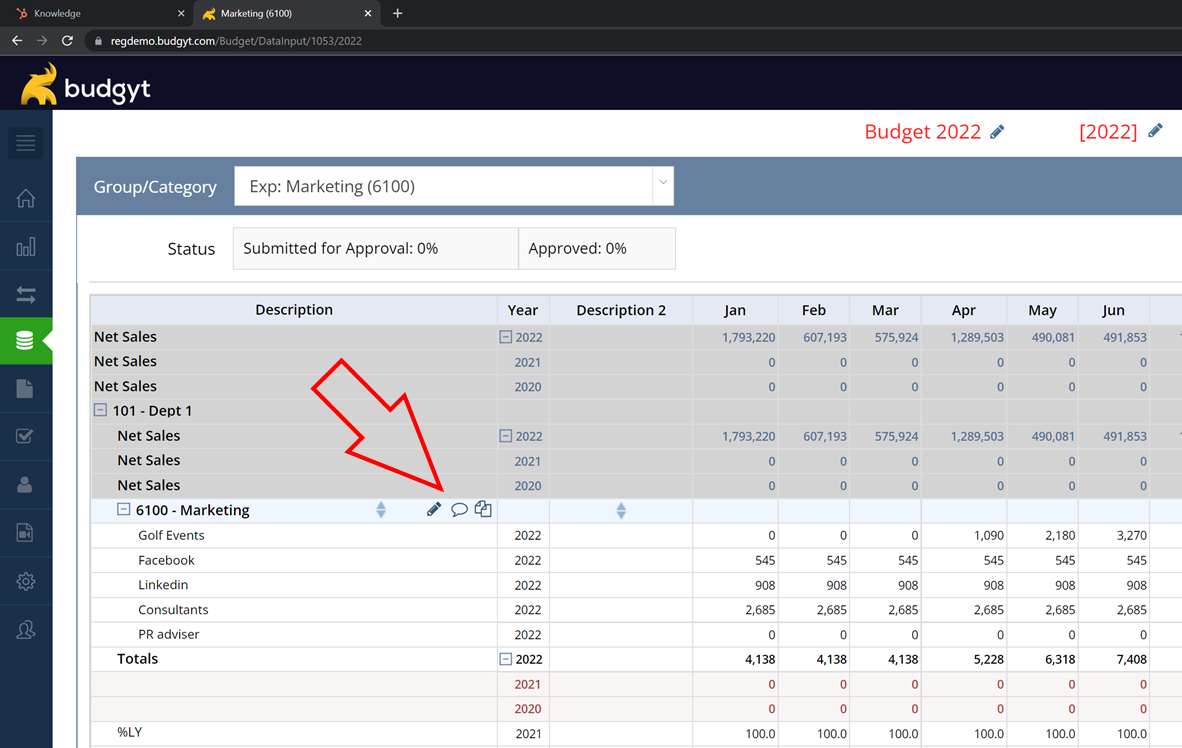Collapse the 6100 - Marketing section

point(124,510)
